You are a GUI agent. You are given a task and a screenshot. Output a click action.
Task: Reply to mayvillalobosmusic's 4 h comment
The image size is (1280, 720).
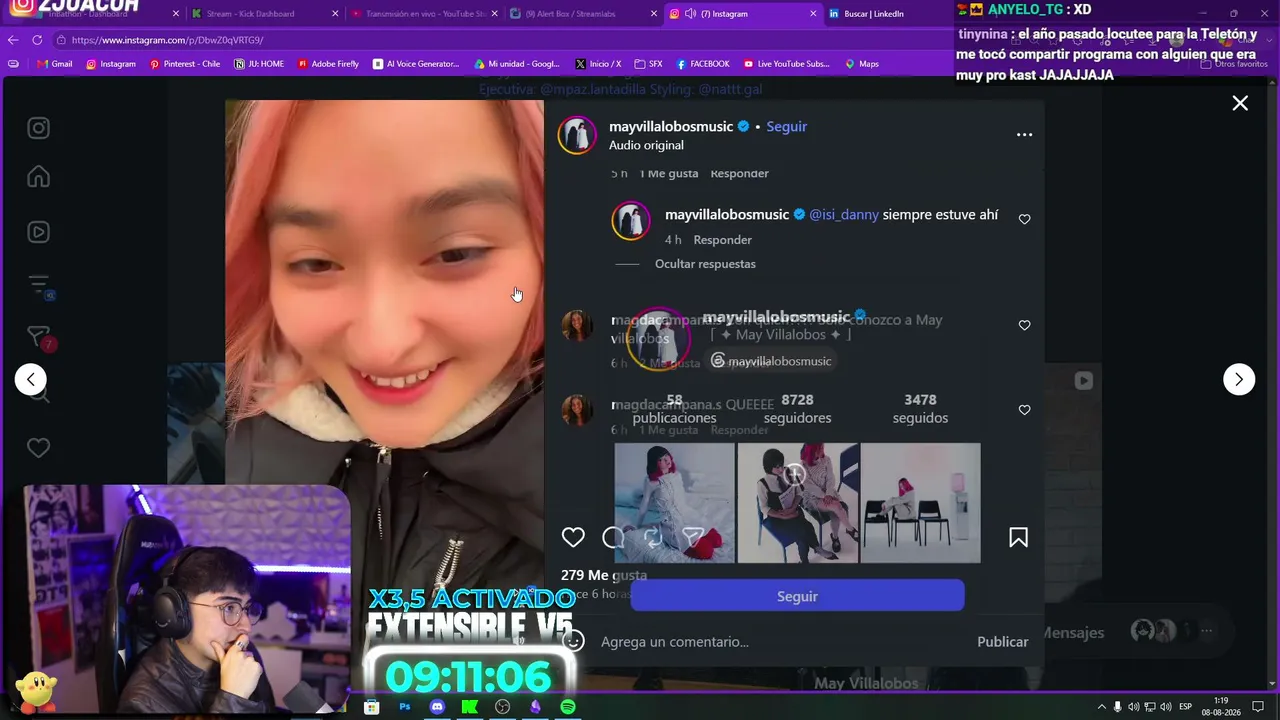click(x=722, y=240)
